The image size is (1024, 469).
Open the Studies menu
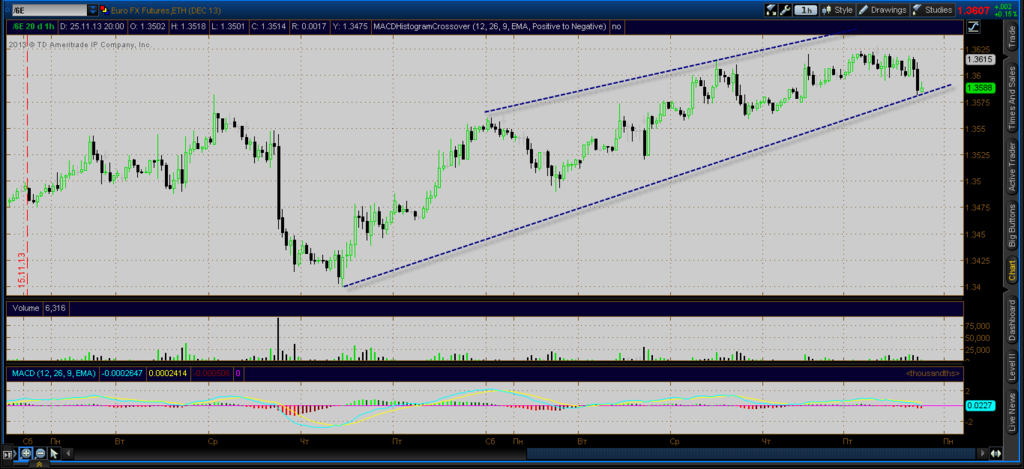(933, 10)
